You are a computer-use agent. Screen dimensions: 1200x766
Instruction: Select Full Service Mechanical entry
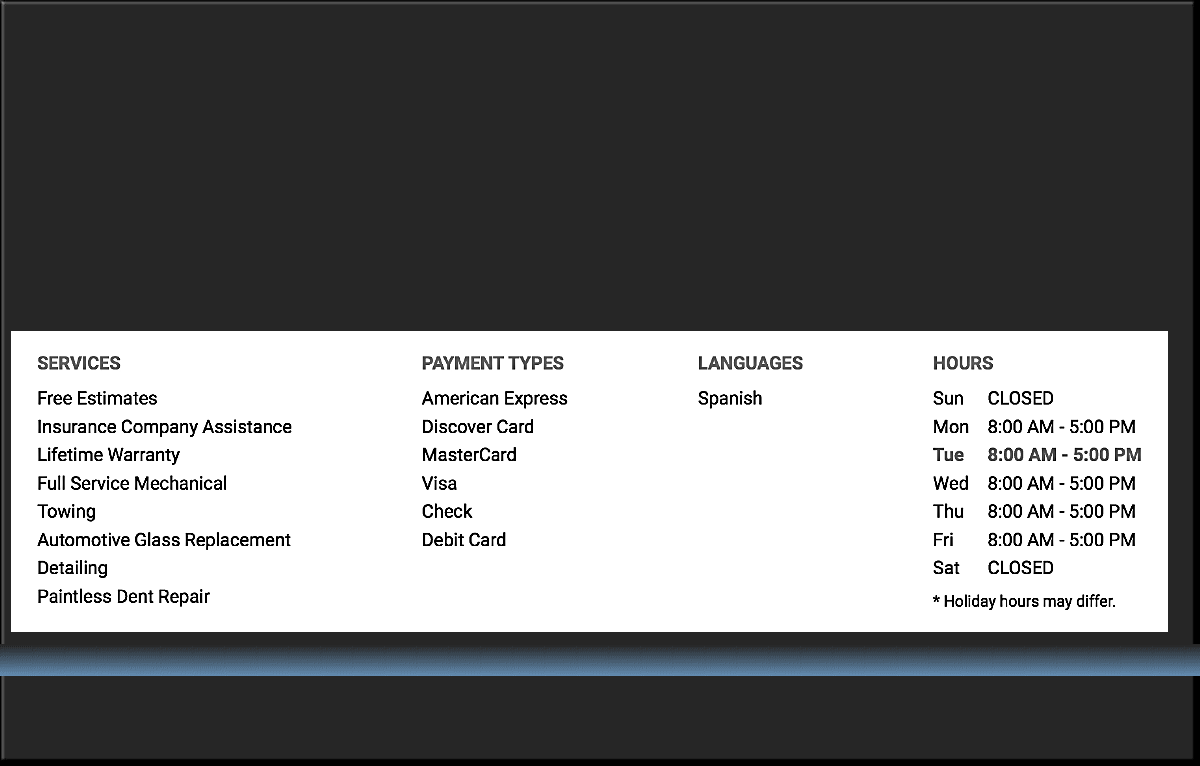pos(132,483)
